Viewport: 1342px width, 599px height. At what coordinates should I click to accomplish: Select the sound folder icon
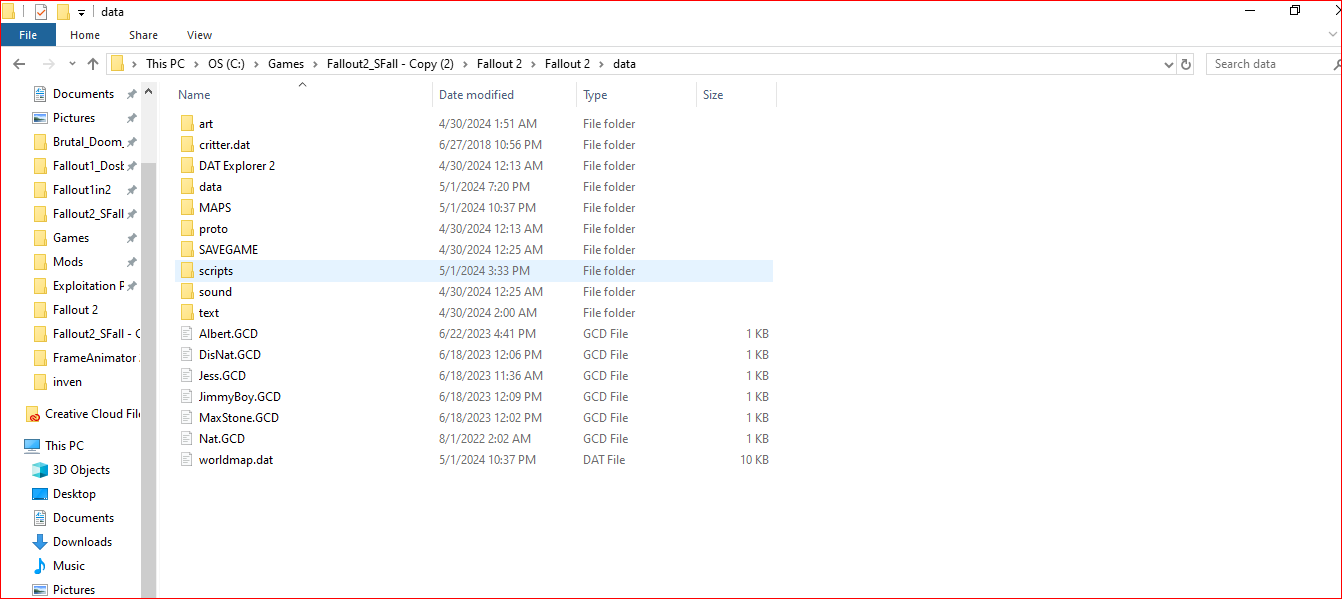pos(187,292)
